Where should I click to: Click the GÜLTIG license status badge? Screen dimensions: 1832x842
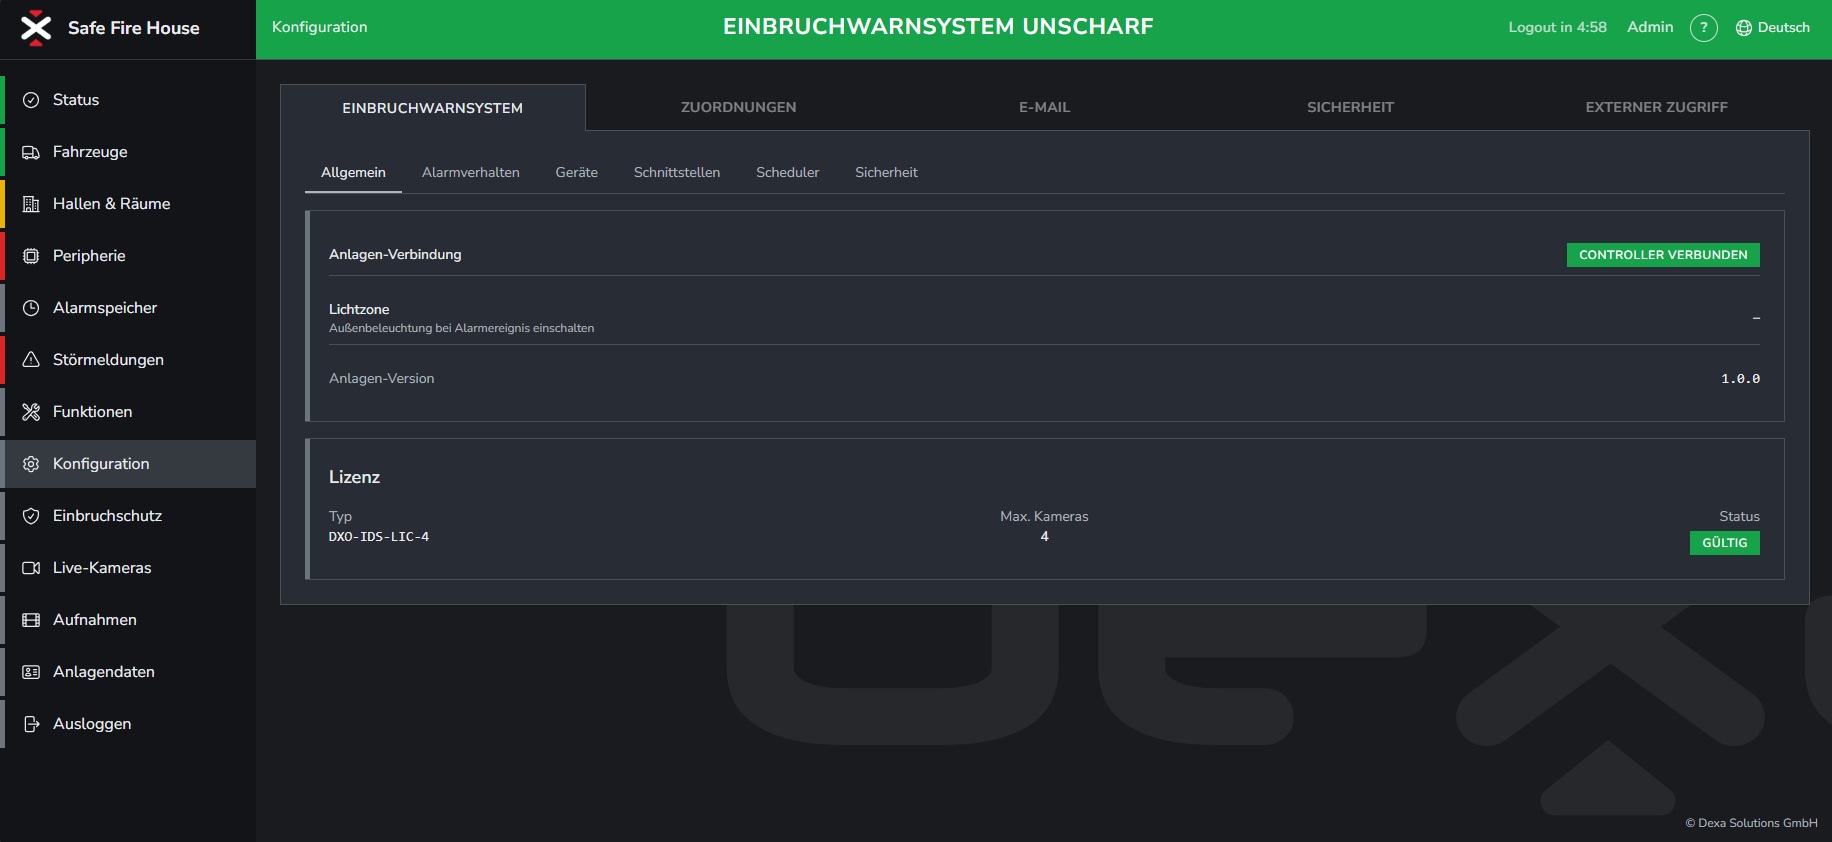click(1725, 543)
